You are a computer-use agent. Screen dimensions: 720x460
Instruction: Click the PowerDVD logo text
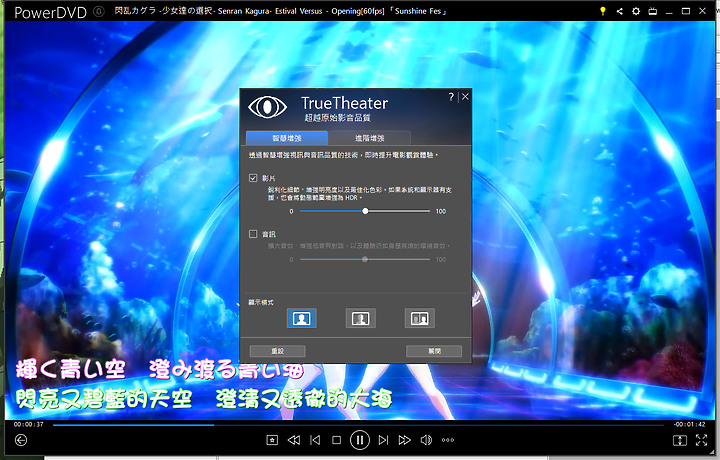click(51, 12)
